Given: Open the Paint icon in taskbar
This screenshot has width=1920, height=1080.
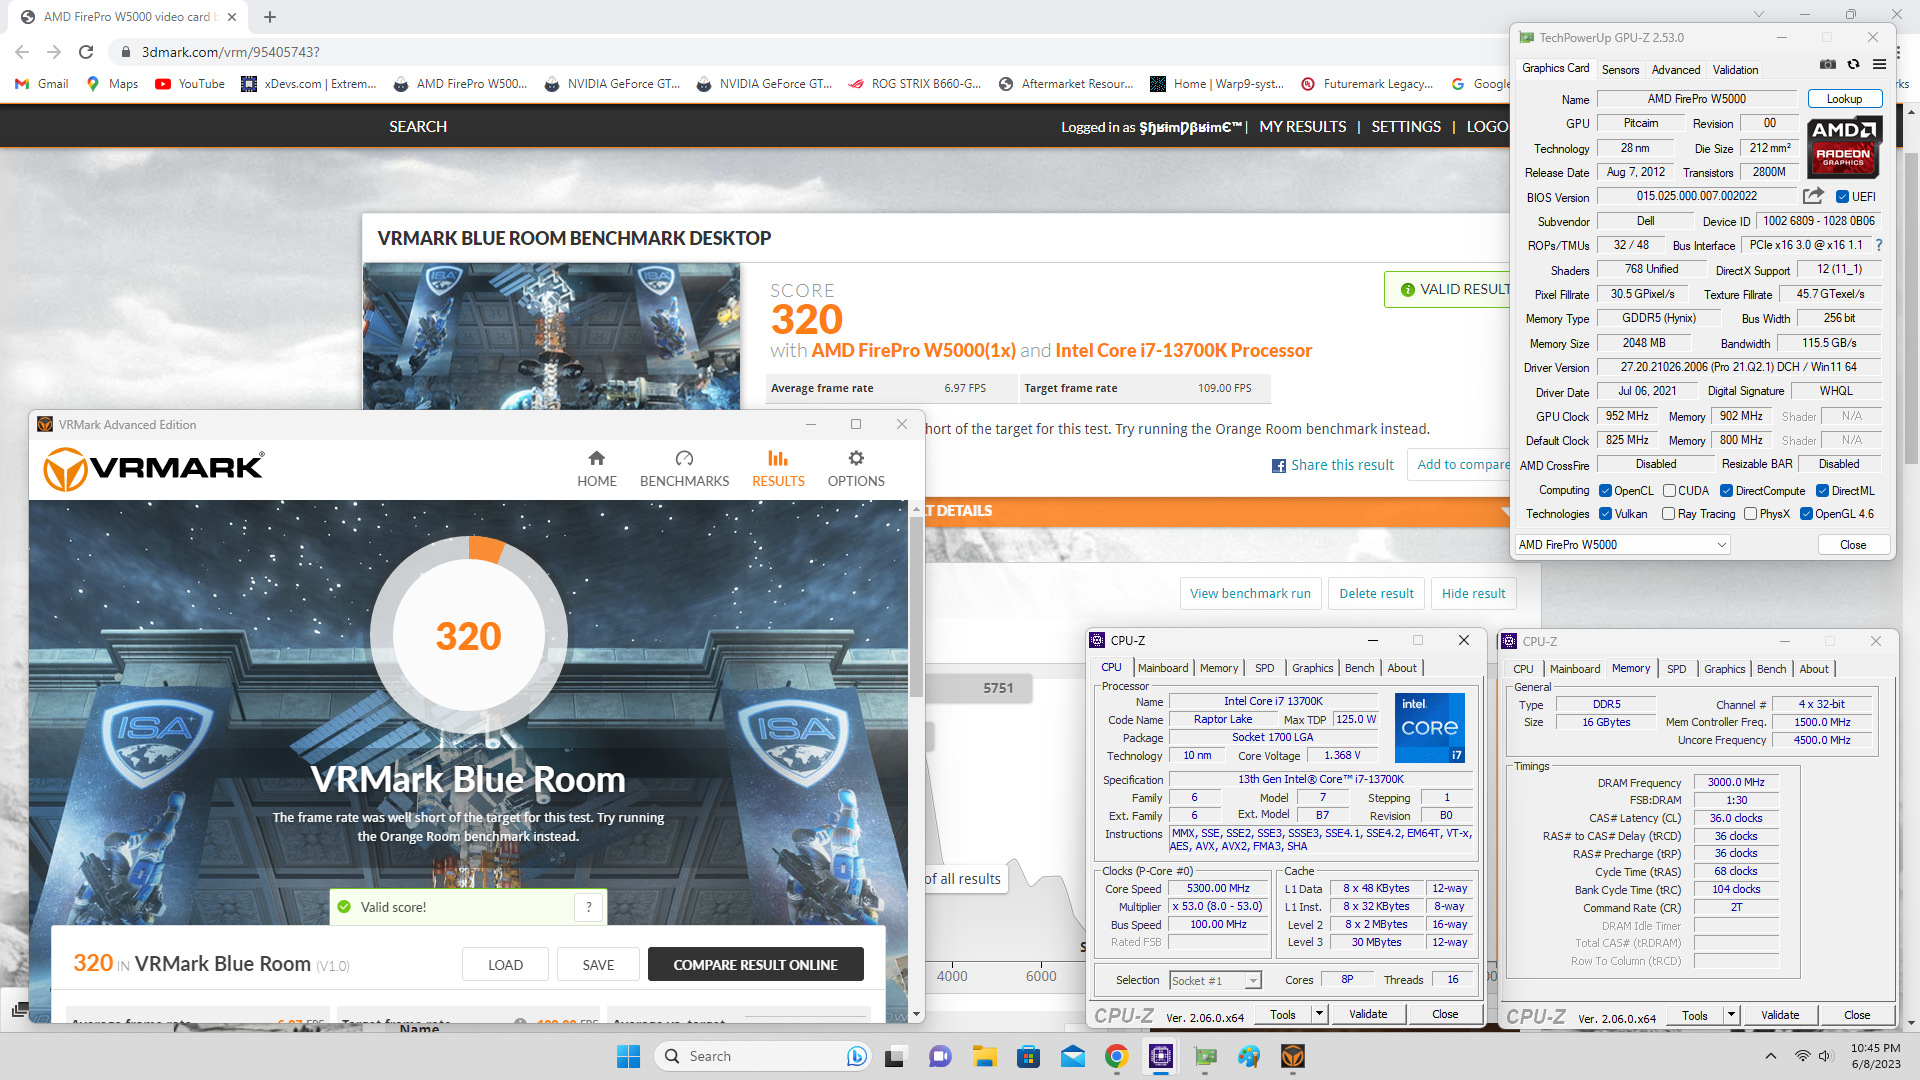Looking at the screenshot, I should point(1248,1056).
